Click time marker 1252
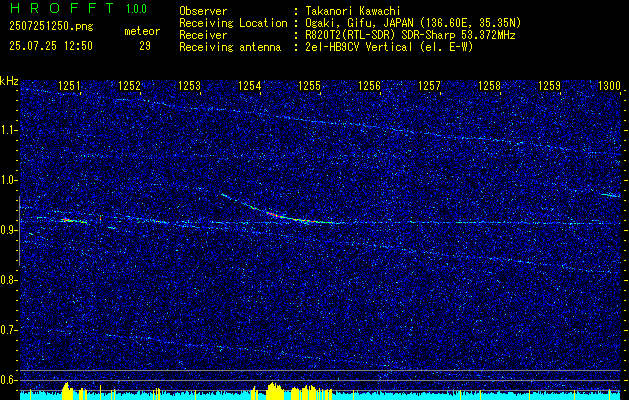 (x=130, y=86)
